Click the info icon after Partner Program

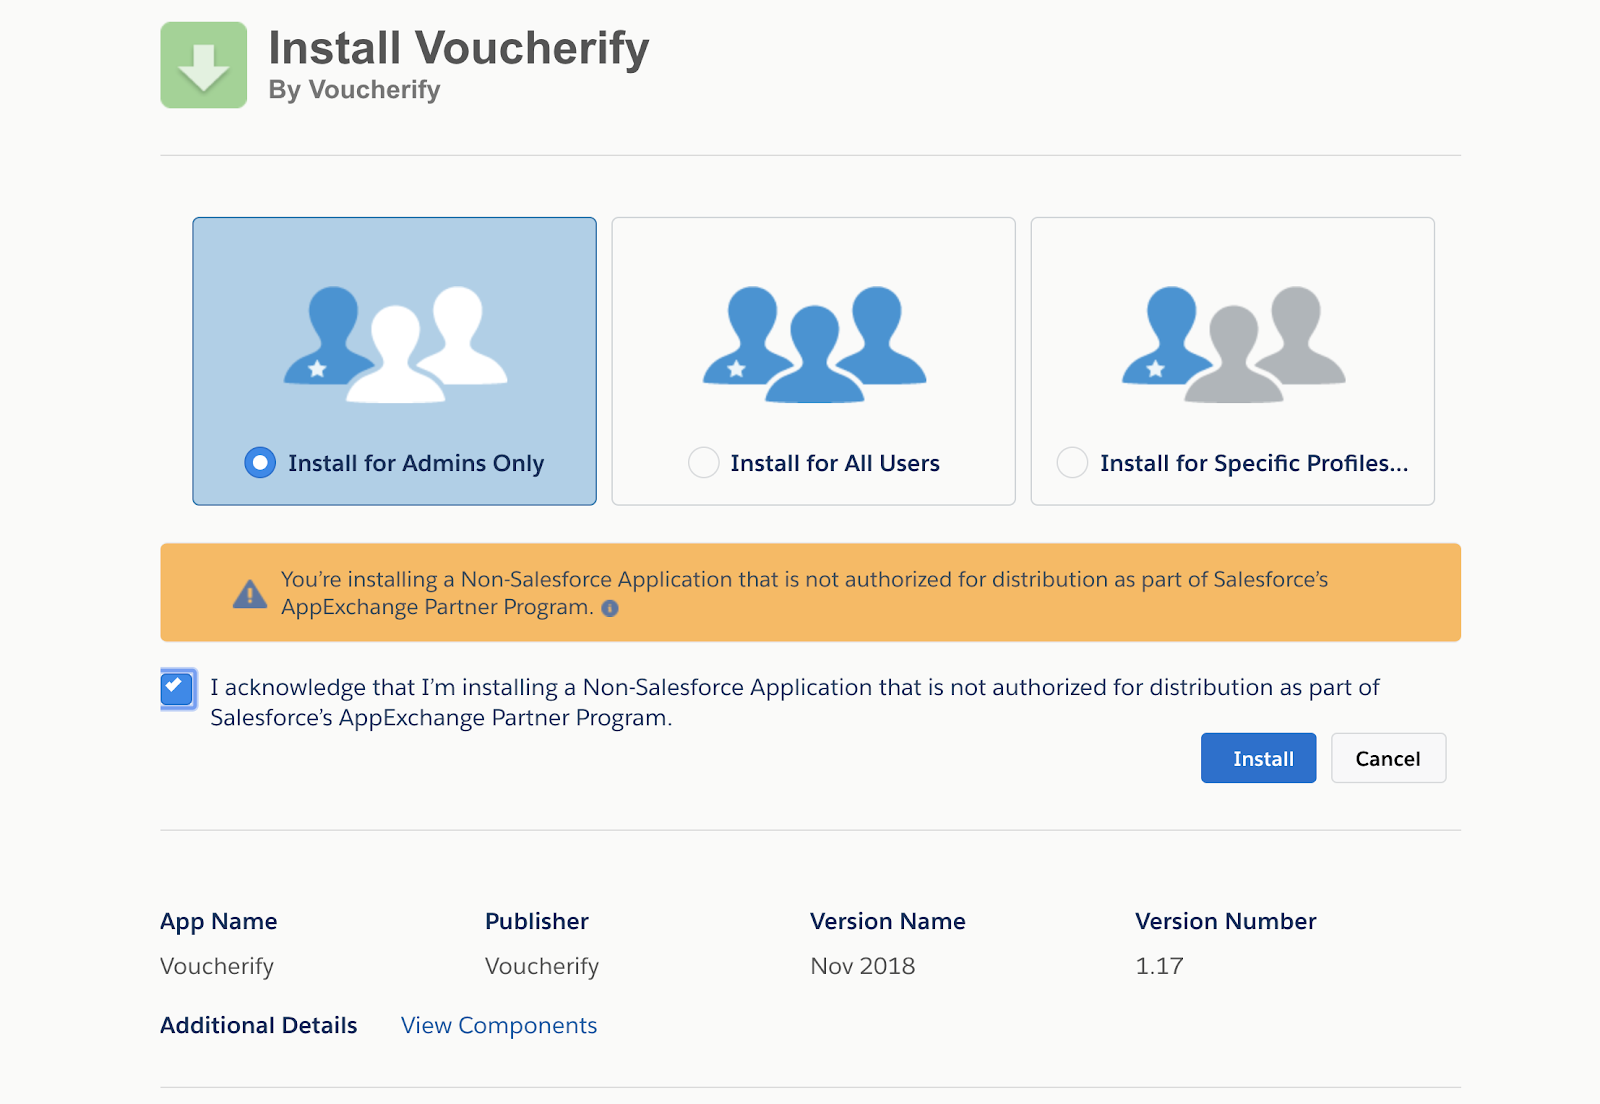coord(610,608)
